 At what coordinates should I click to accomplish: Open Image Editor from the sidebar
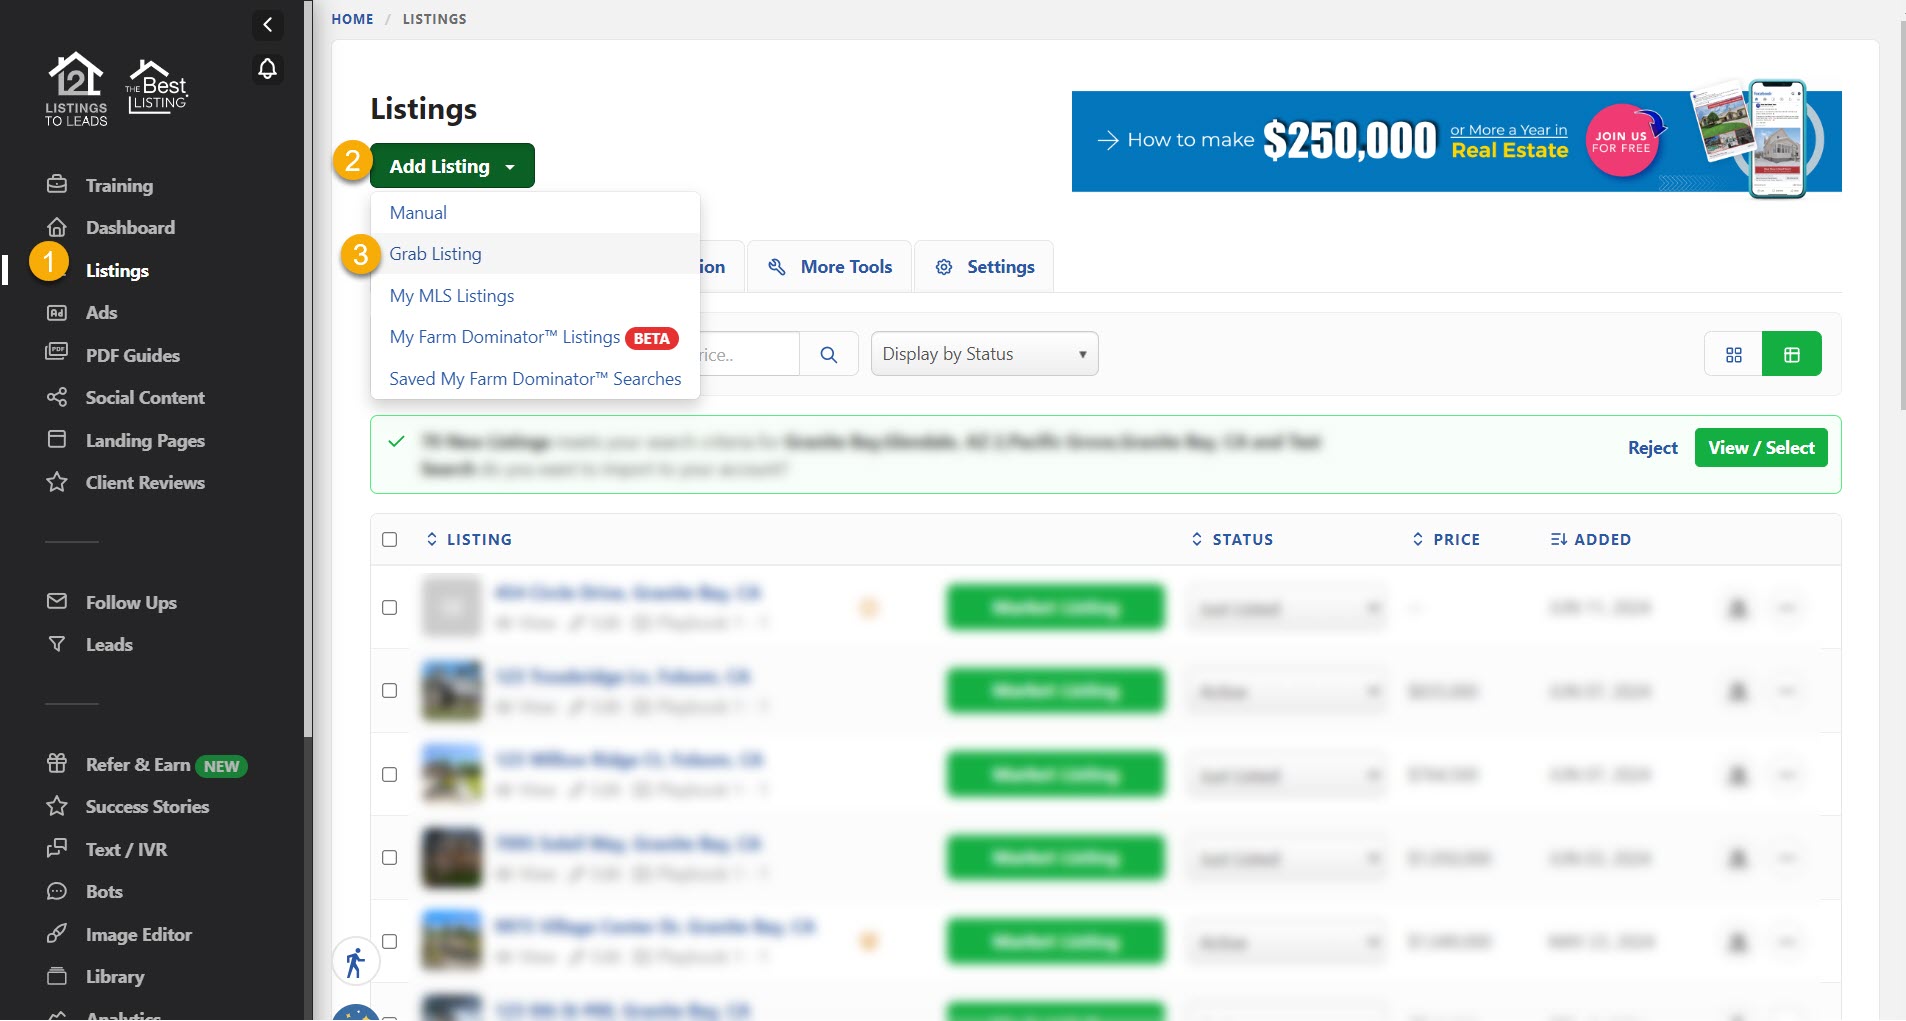pyautogui.click(x=138, y=935)
